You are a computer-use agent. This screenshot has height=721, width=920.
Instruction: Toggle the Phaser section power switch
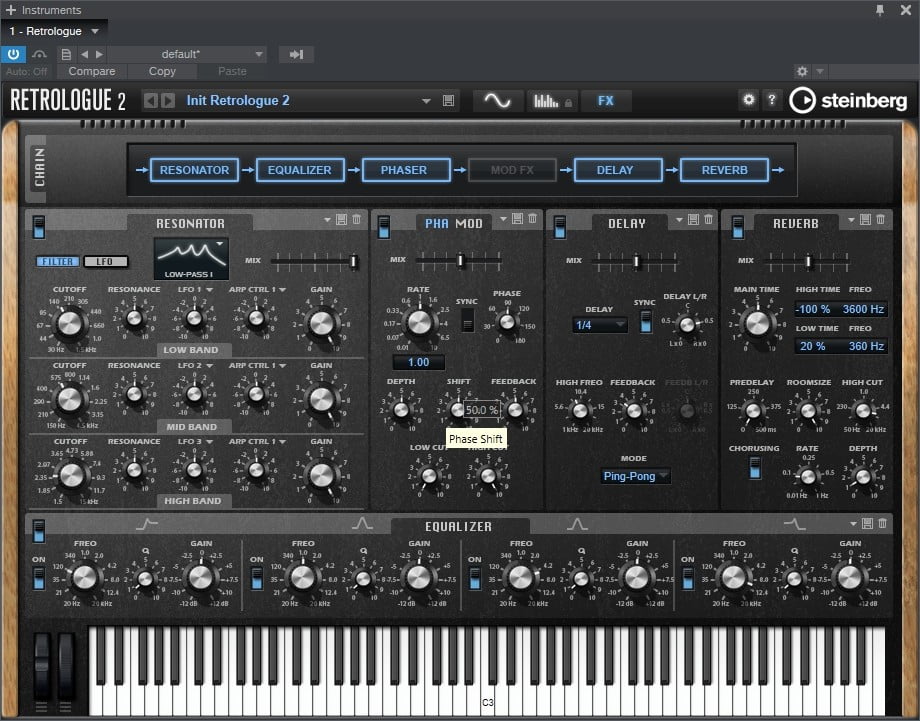tap(384, 227)
